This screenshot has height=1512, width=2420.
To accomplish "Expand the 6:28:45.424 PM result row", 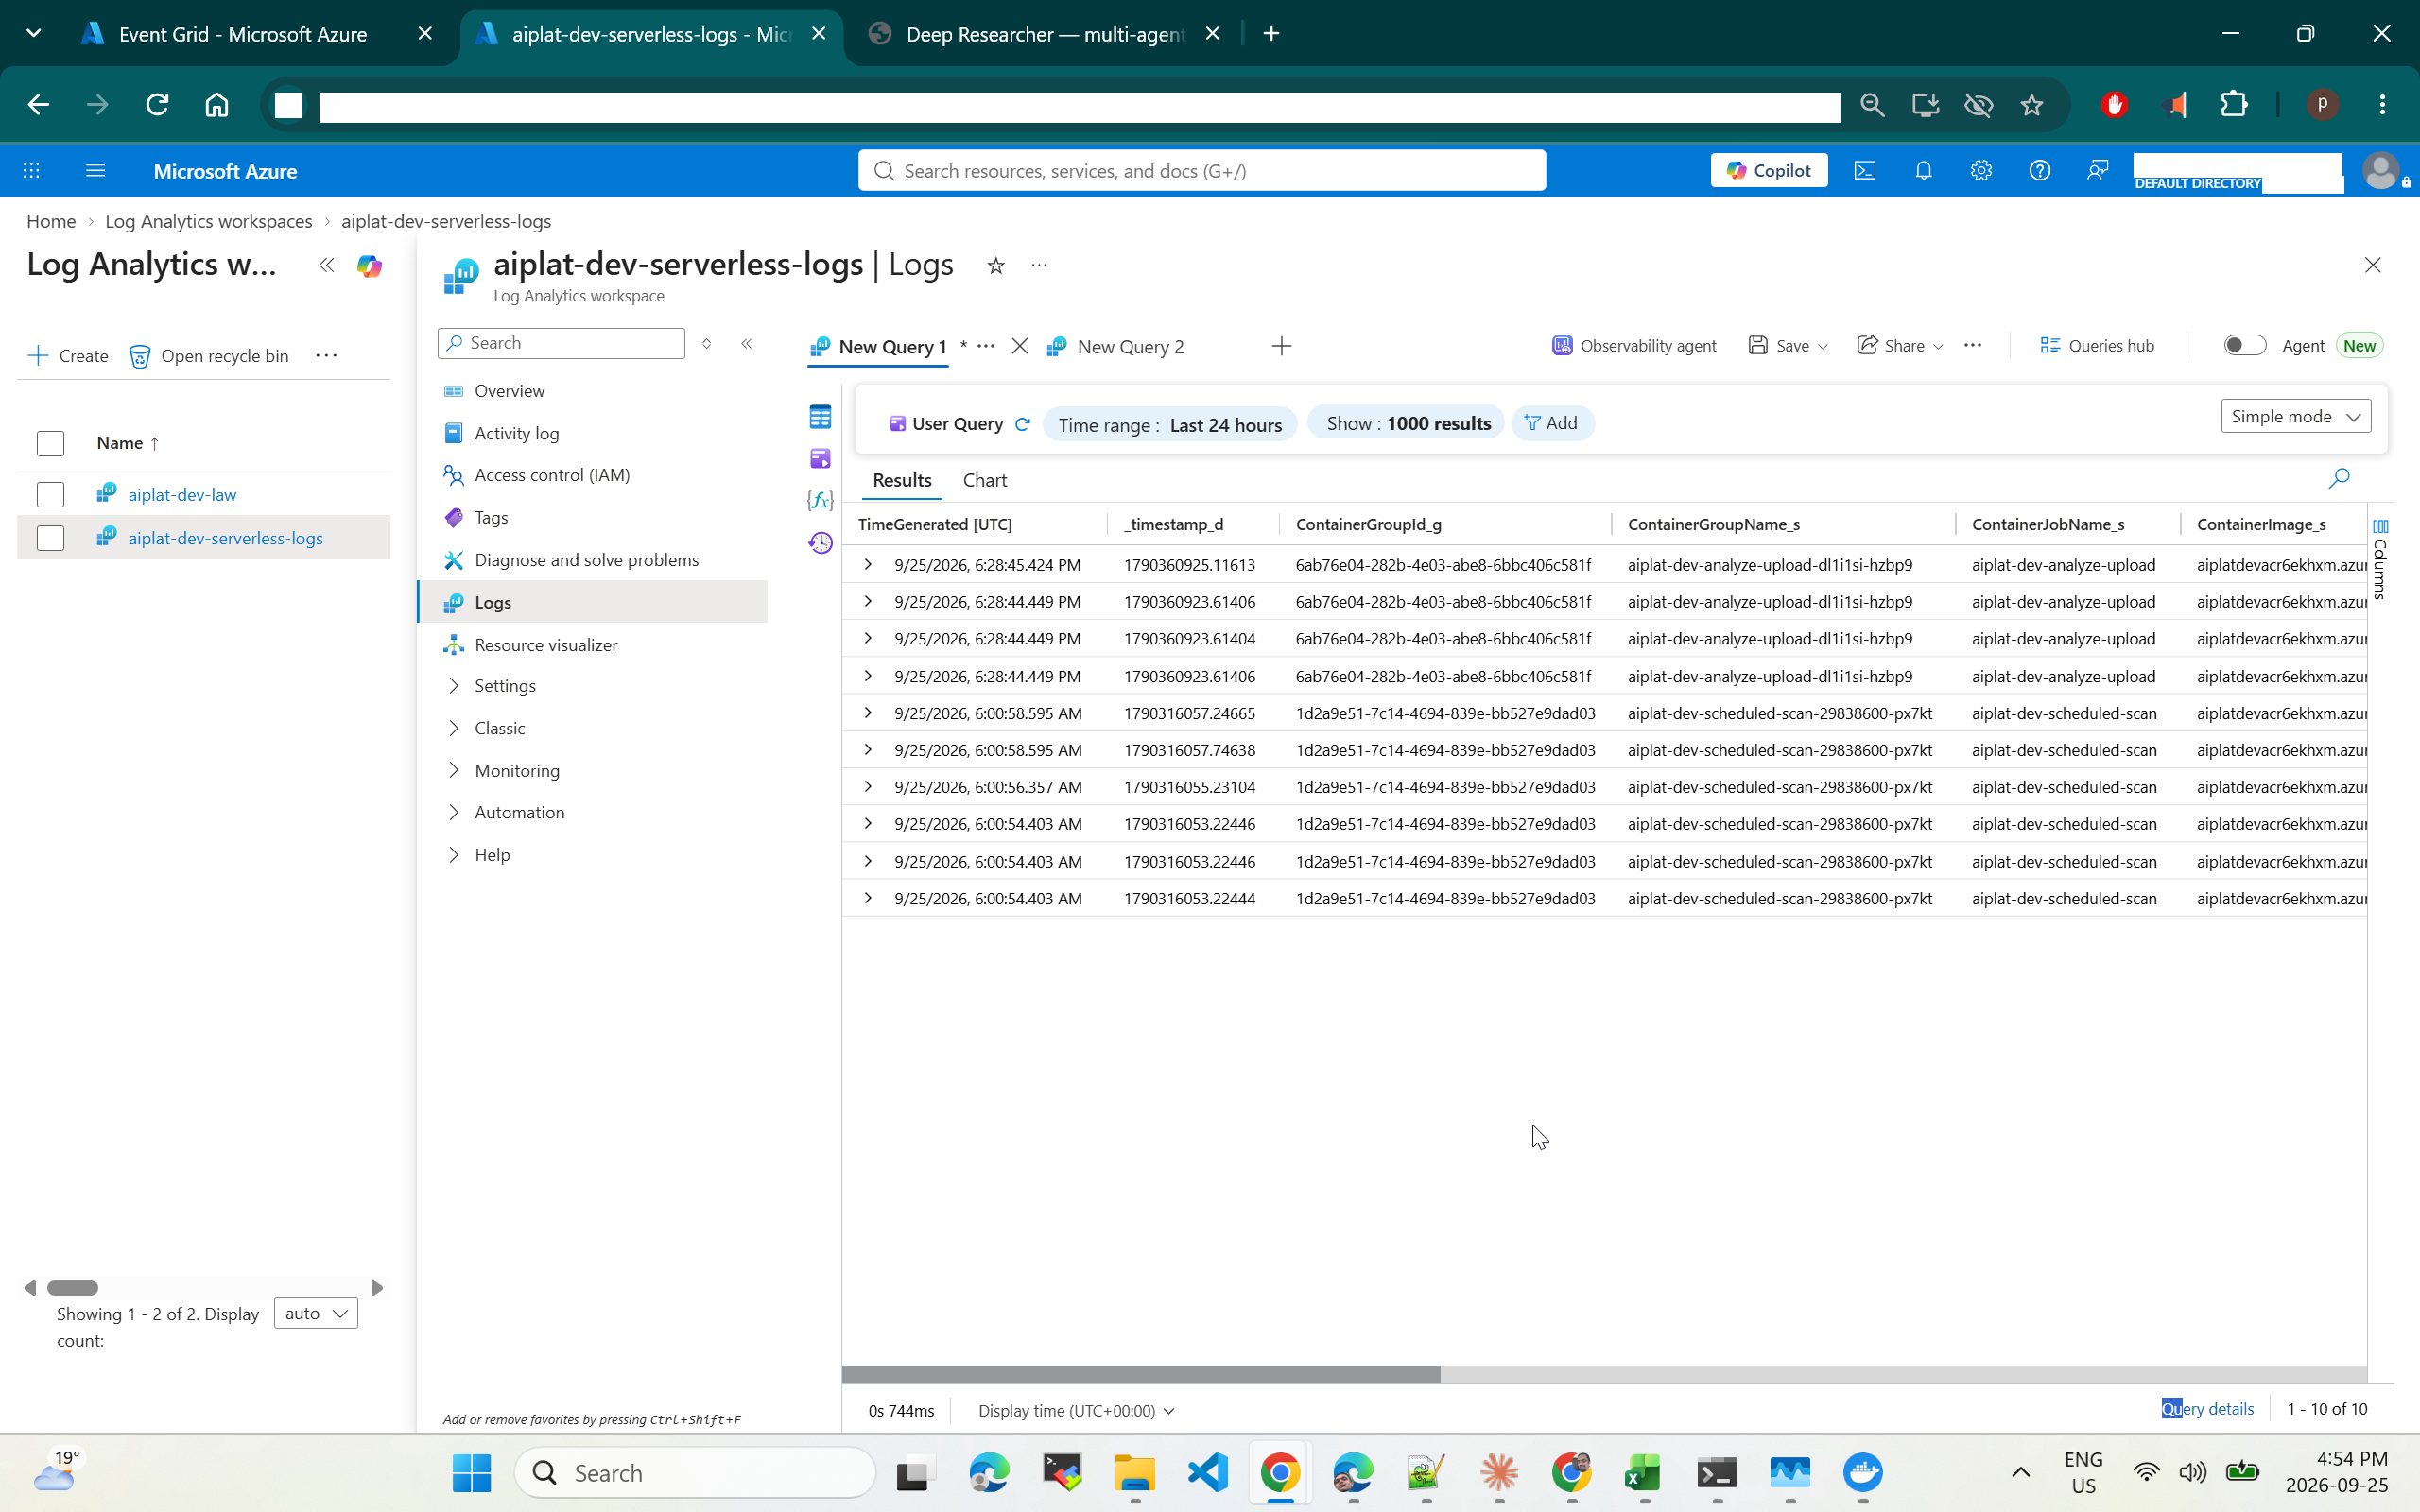I will point(868,565).
